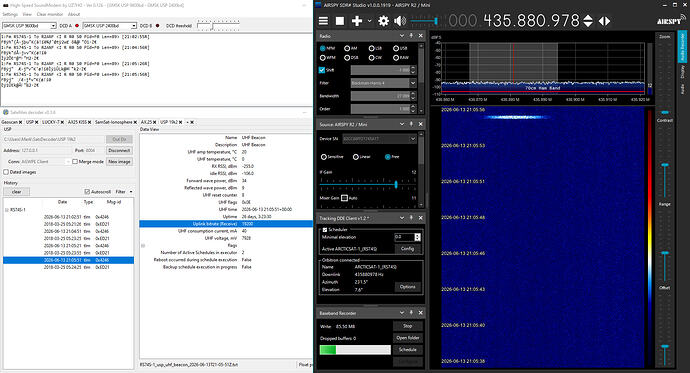
Task: Open the Device SN dropdown
Action: [x=413, y=139]
